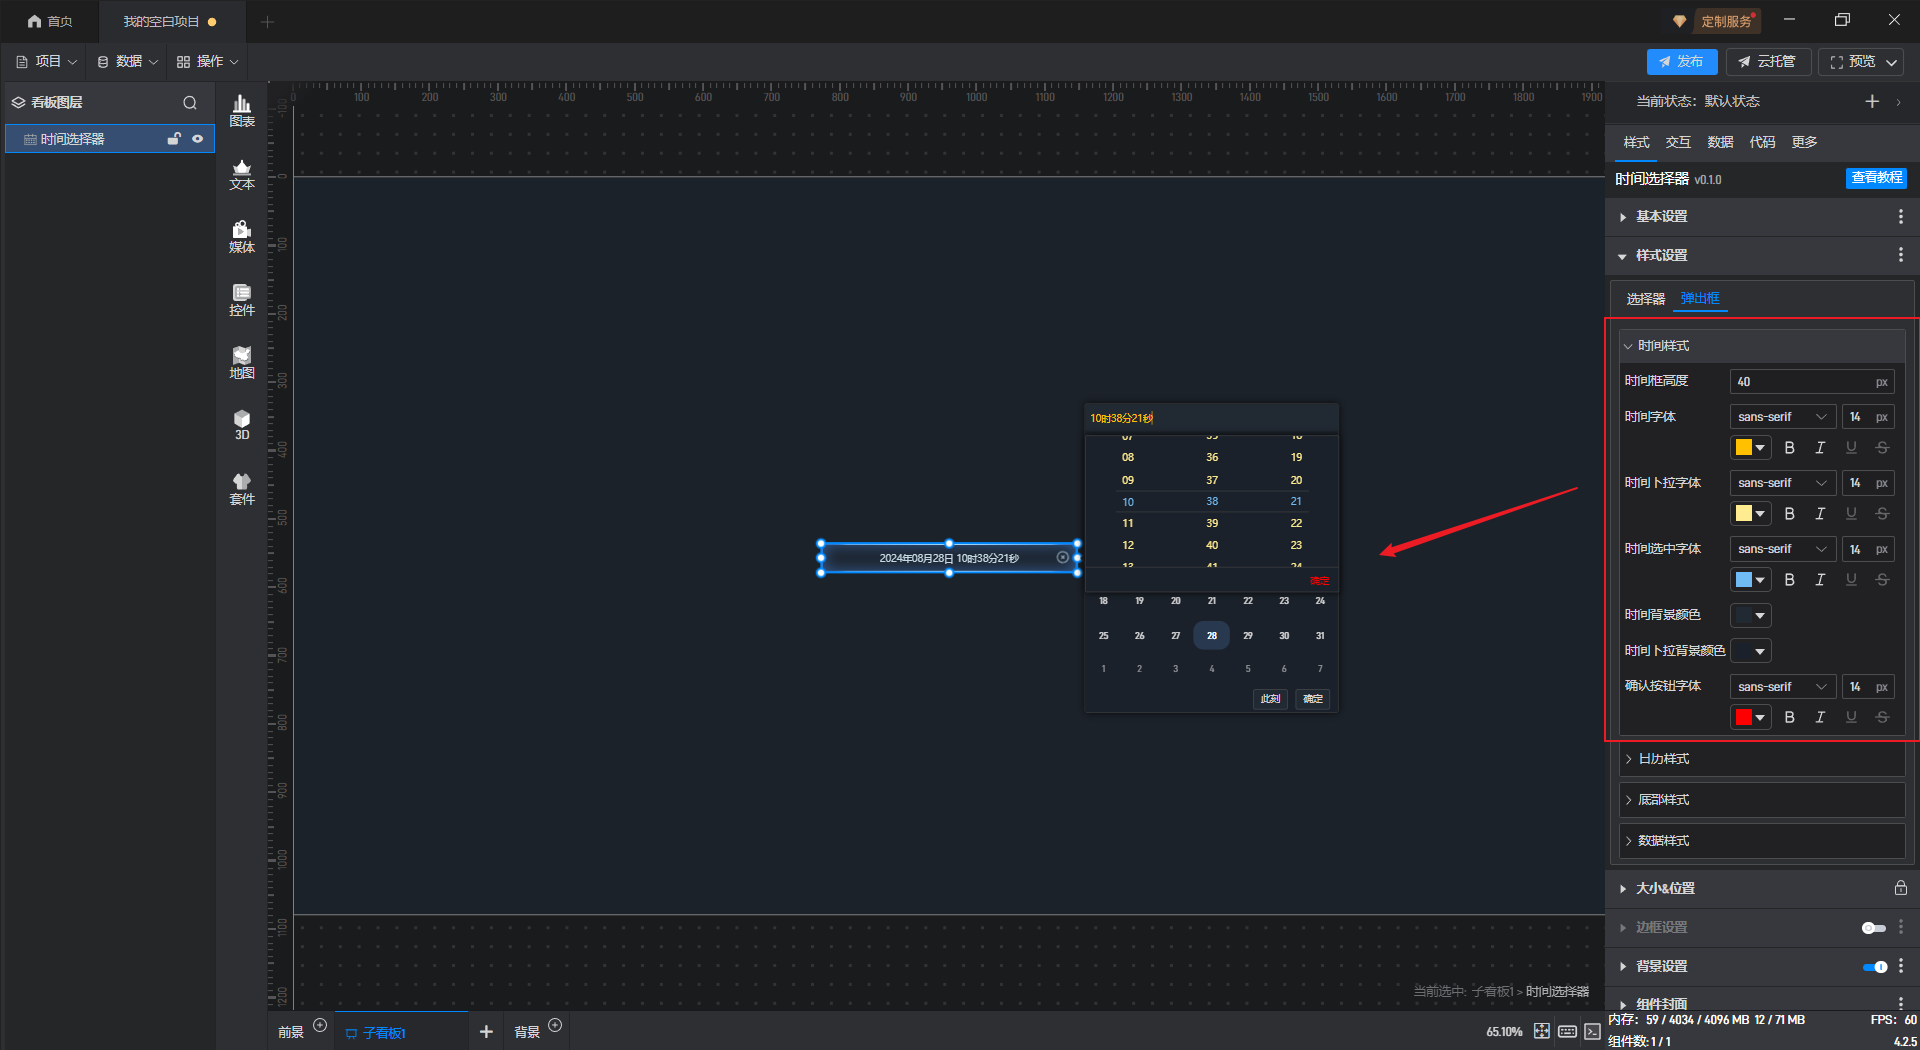The height and width of the screenshot is (1050, 1920).
Task: Toggle strikethrough for 确认按钮字体
Action: (1882, 717)
